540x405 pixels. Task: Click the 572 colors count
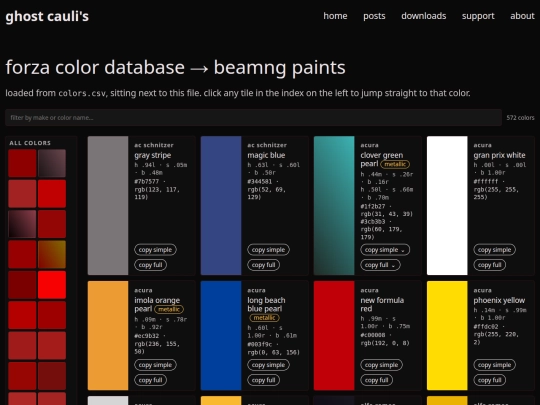(520, 118)
